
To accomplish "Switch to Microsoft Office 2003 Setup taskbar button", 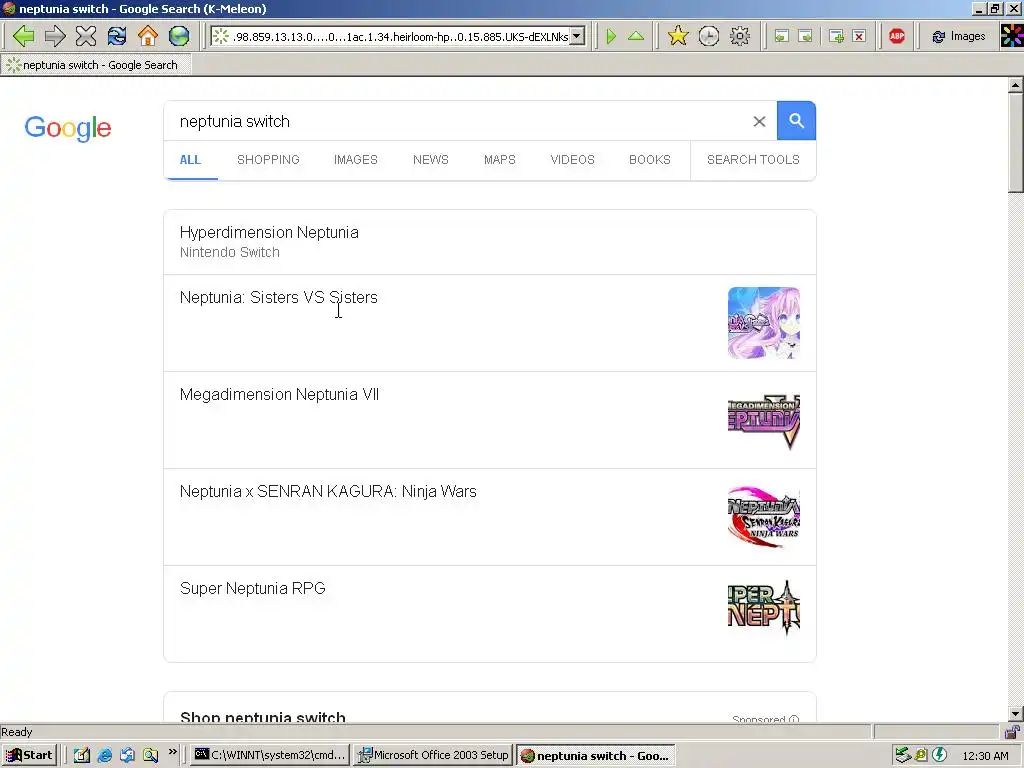I will pos(432,755).
